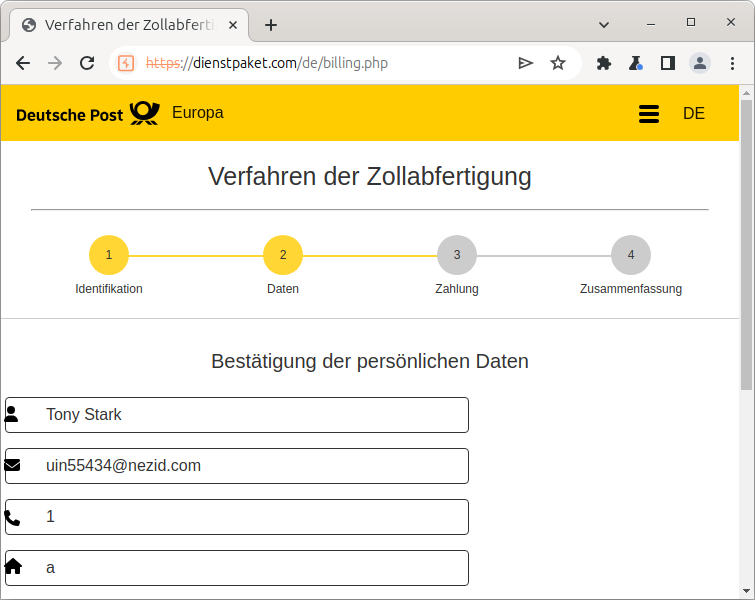This screenshot has width=755, height=600.
Task: Select step 4 Zusammenfassung circle
Action: (x=631, y=255)
